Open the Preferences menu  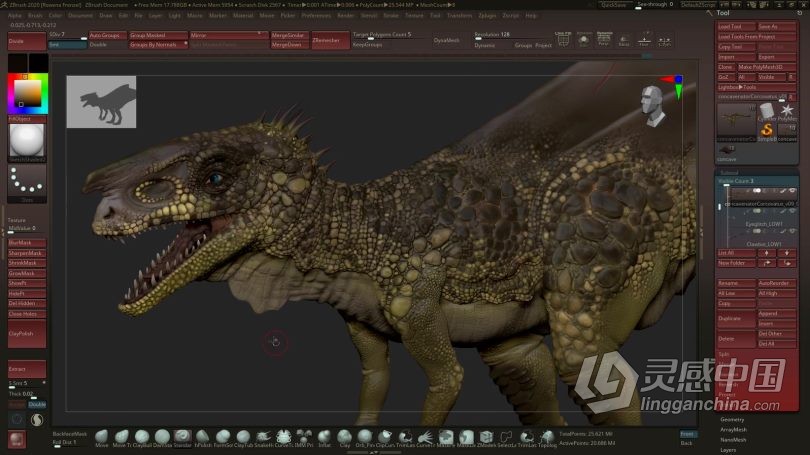coord(316,16)
